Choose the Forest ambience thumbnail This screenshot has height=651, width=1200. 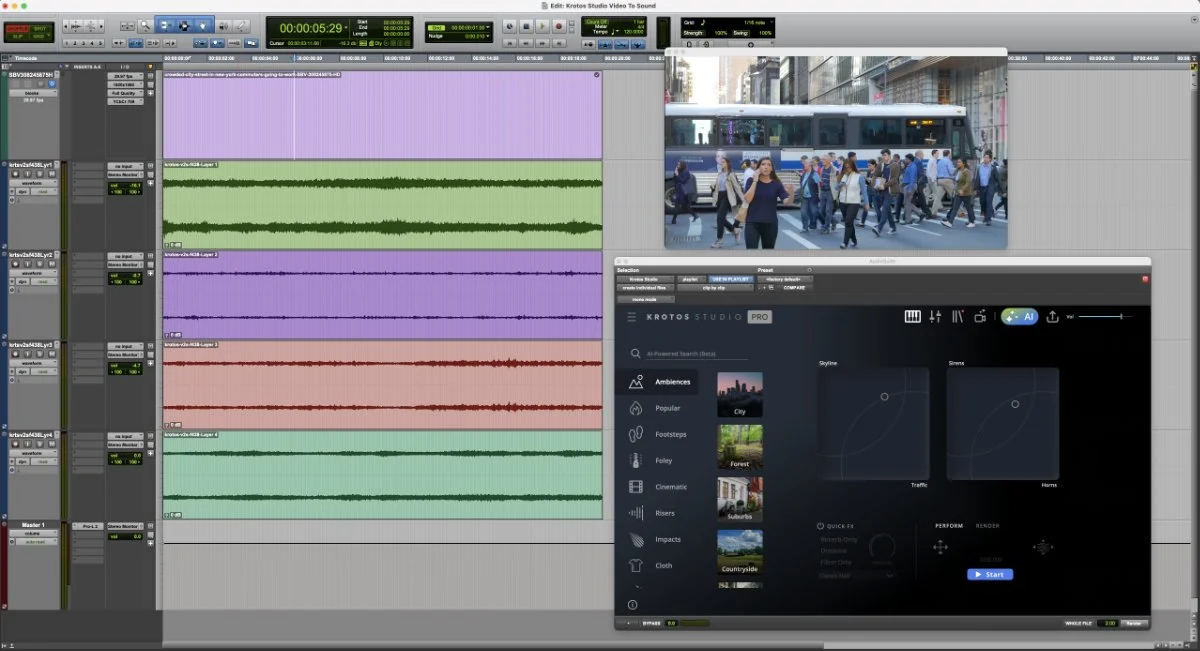point(740,446)
